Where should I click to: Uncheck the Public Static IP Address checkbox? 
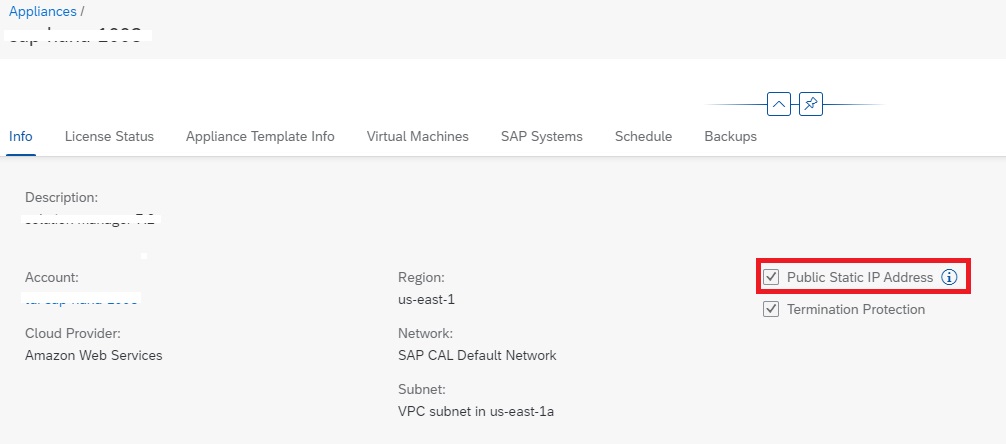coord(771,277)
